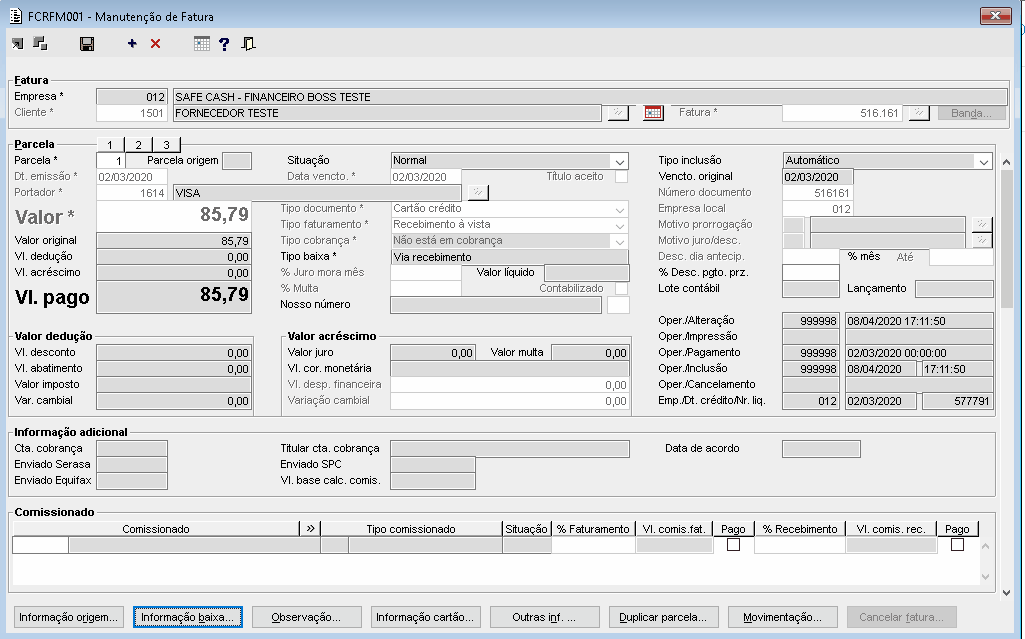Viewport: 1025px width, 639px height.
Task: Click the red X delete icon
Action: click(155, 44)
